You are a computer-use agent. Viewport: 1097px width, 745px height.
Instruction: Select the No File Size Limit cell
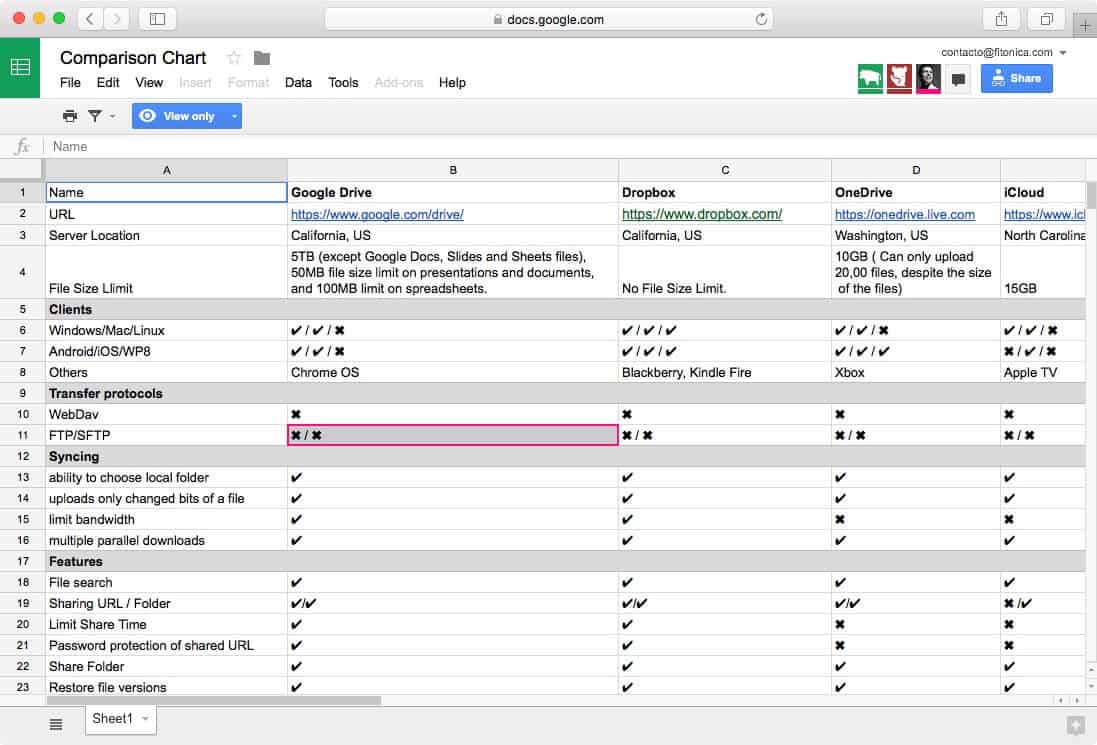(725, 272)
